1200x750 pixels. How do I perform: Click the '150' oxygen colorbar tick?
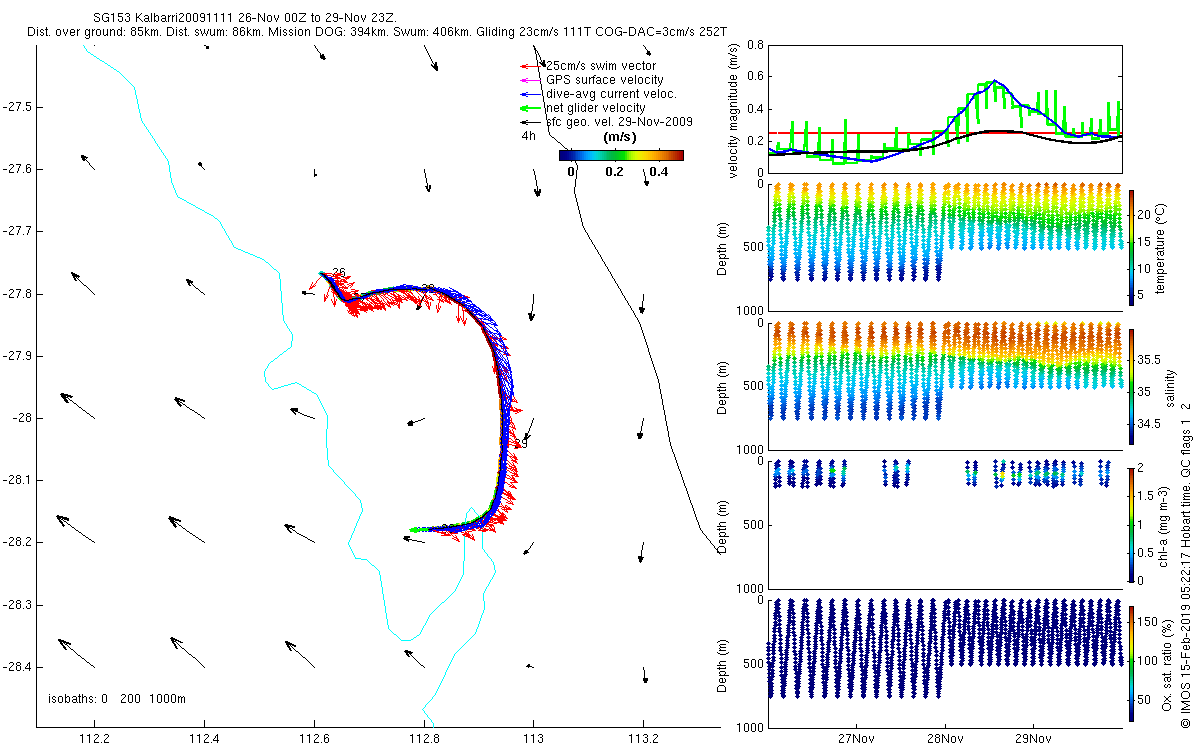pos(1148,622)
